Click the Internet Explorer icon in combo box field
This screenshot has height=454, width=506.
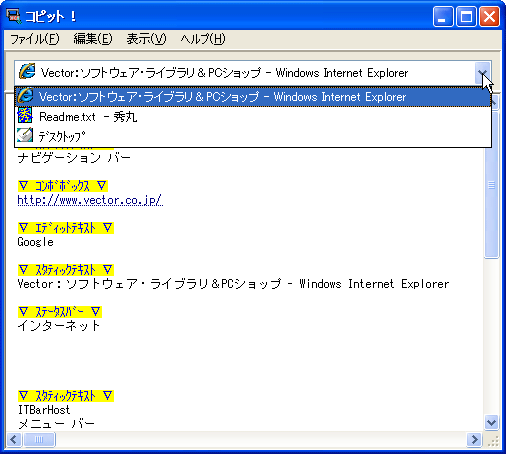[27, 71]
